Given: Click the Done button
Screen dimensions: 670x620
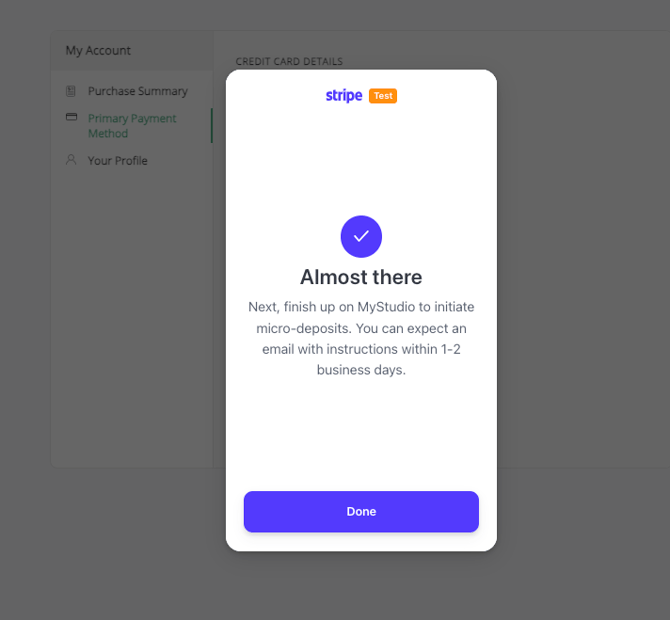Looking at the screenshot, I should click(x=361, y=511).
